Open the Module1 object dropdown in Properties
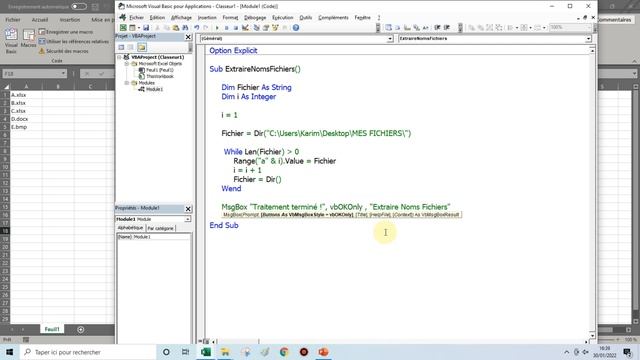 (187, 219)
